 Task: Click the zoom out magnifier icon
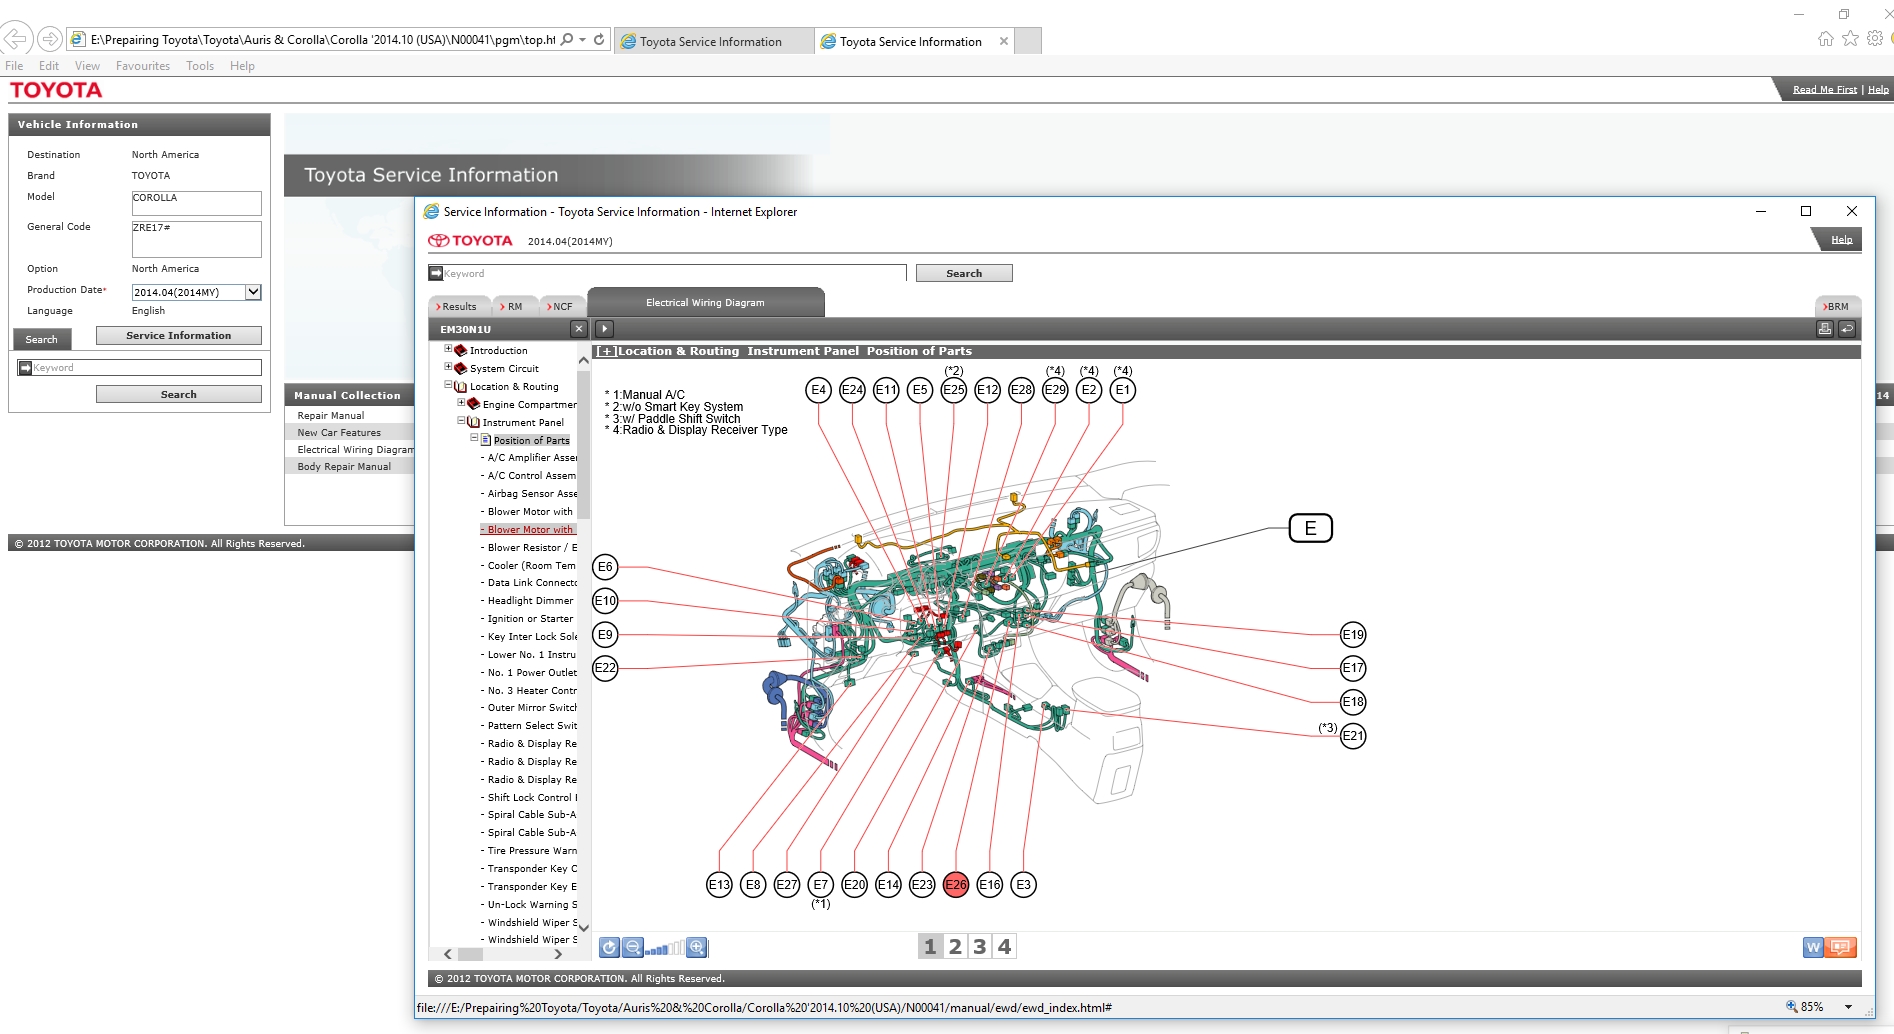coord(633,947)
